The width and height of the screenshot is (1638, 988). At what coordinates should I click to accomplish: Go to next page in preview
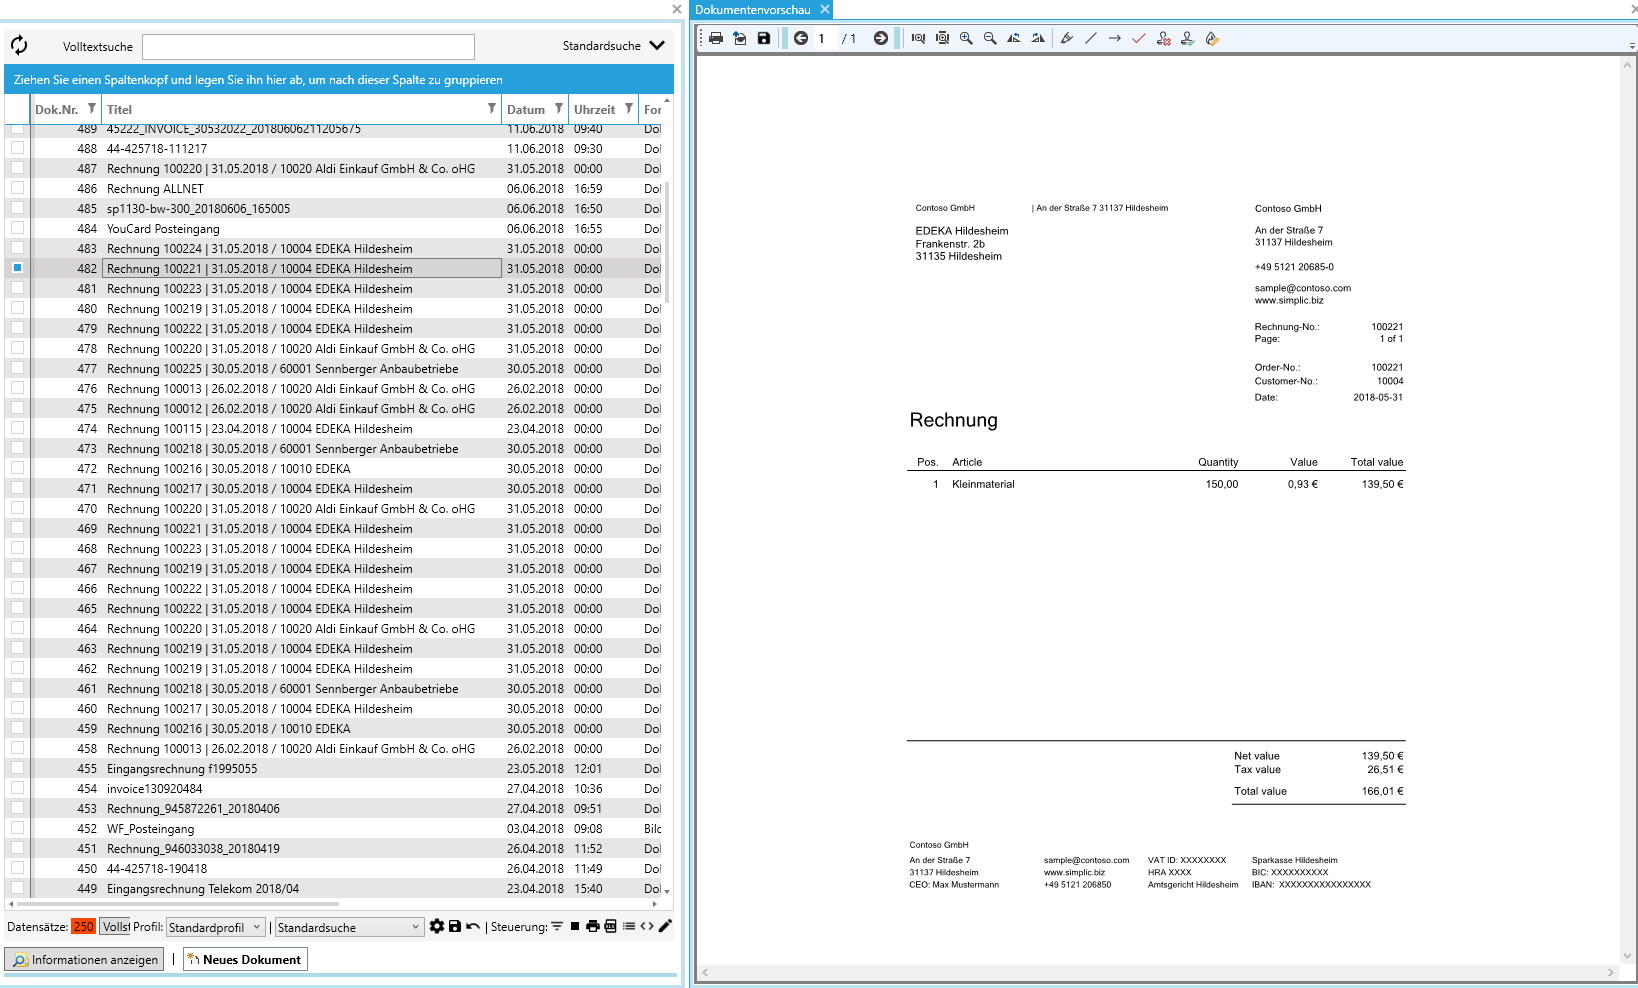pyautogui.click(x=881, y=38)
